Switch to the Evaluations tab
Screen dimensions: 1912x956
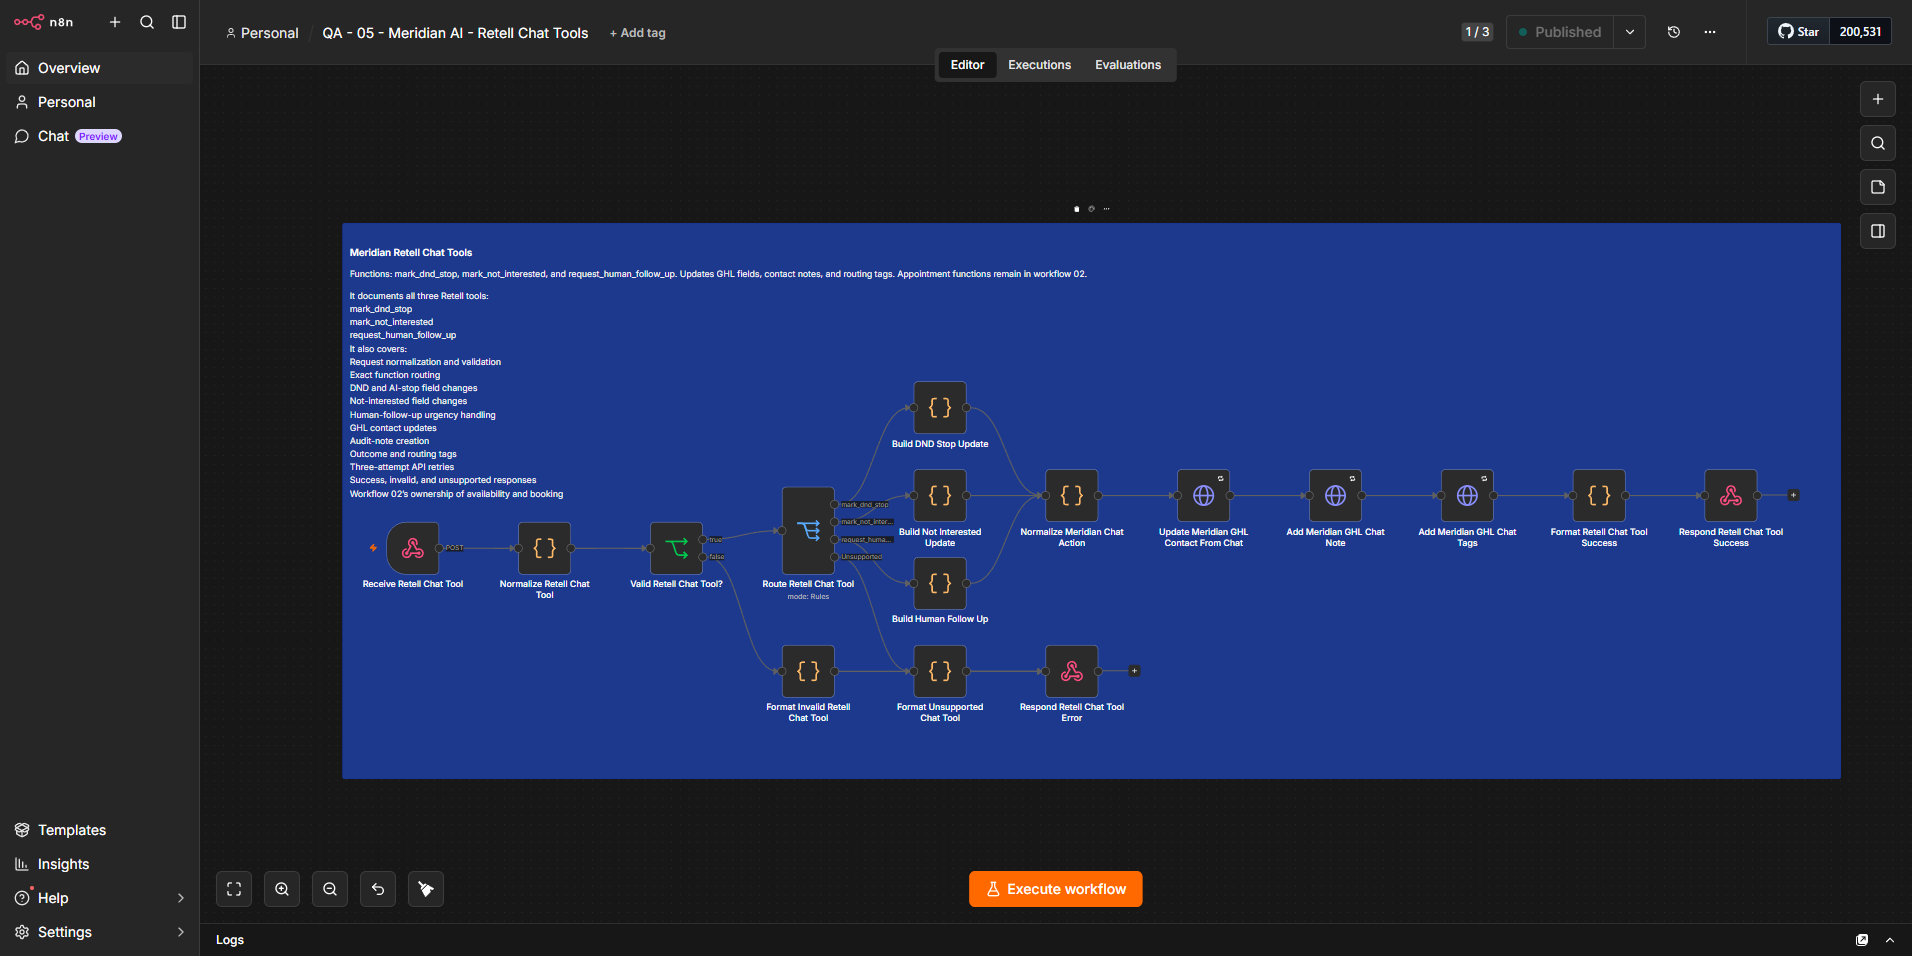(x=1128, y=65)
